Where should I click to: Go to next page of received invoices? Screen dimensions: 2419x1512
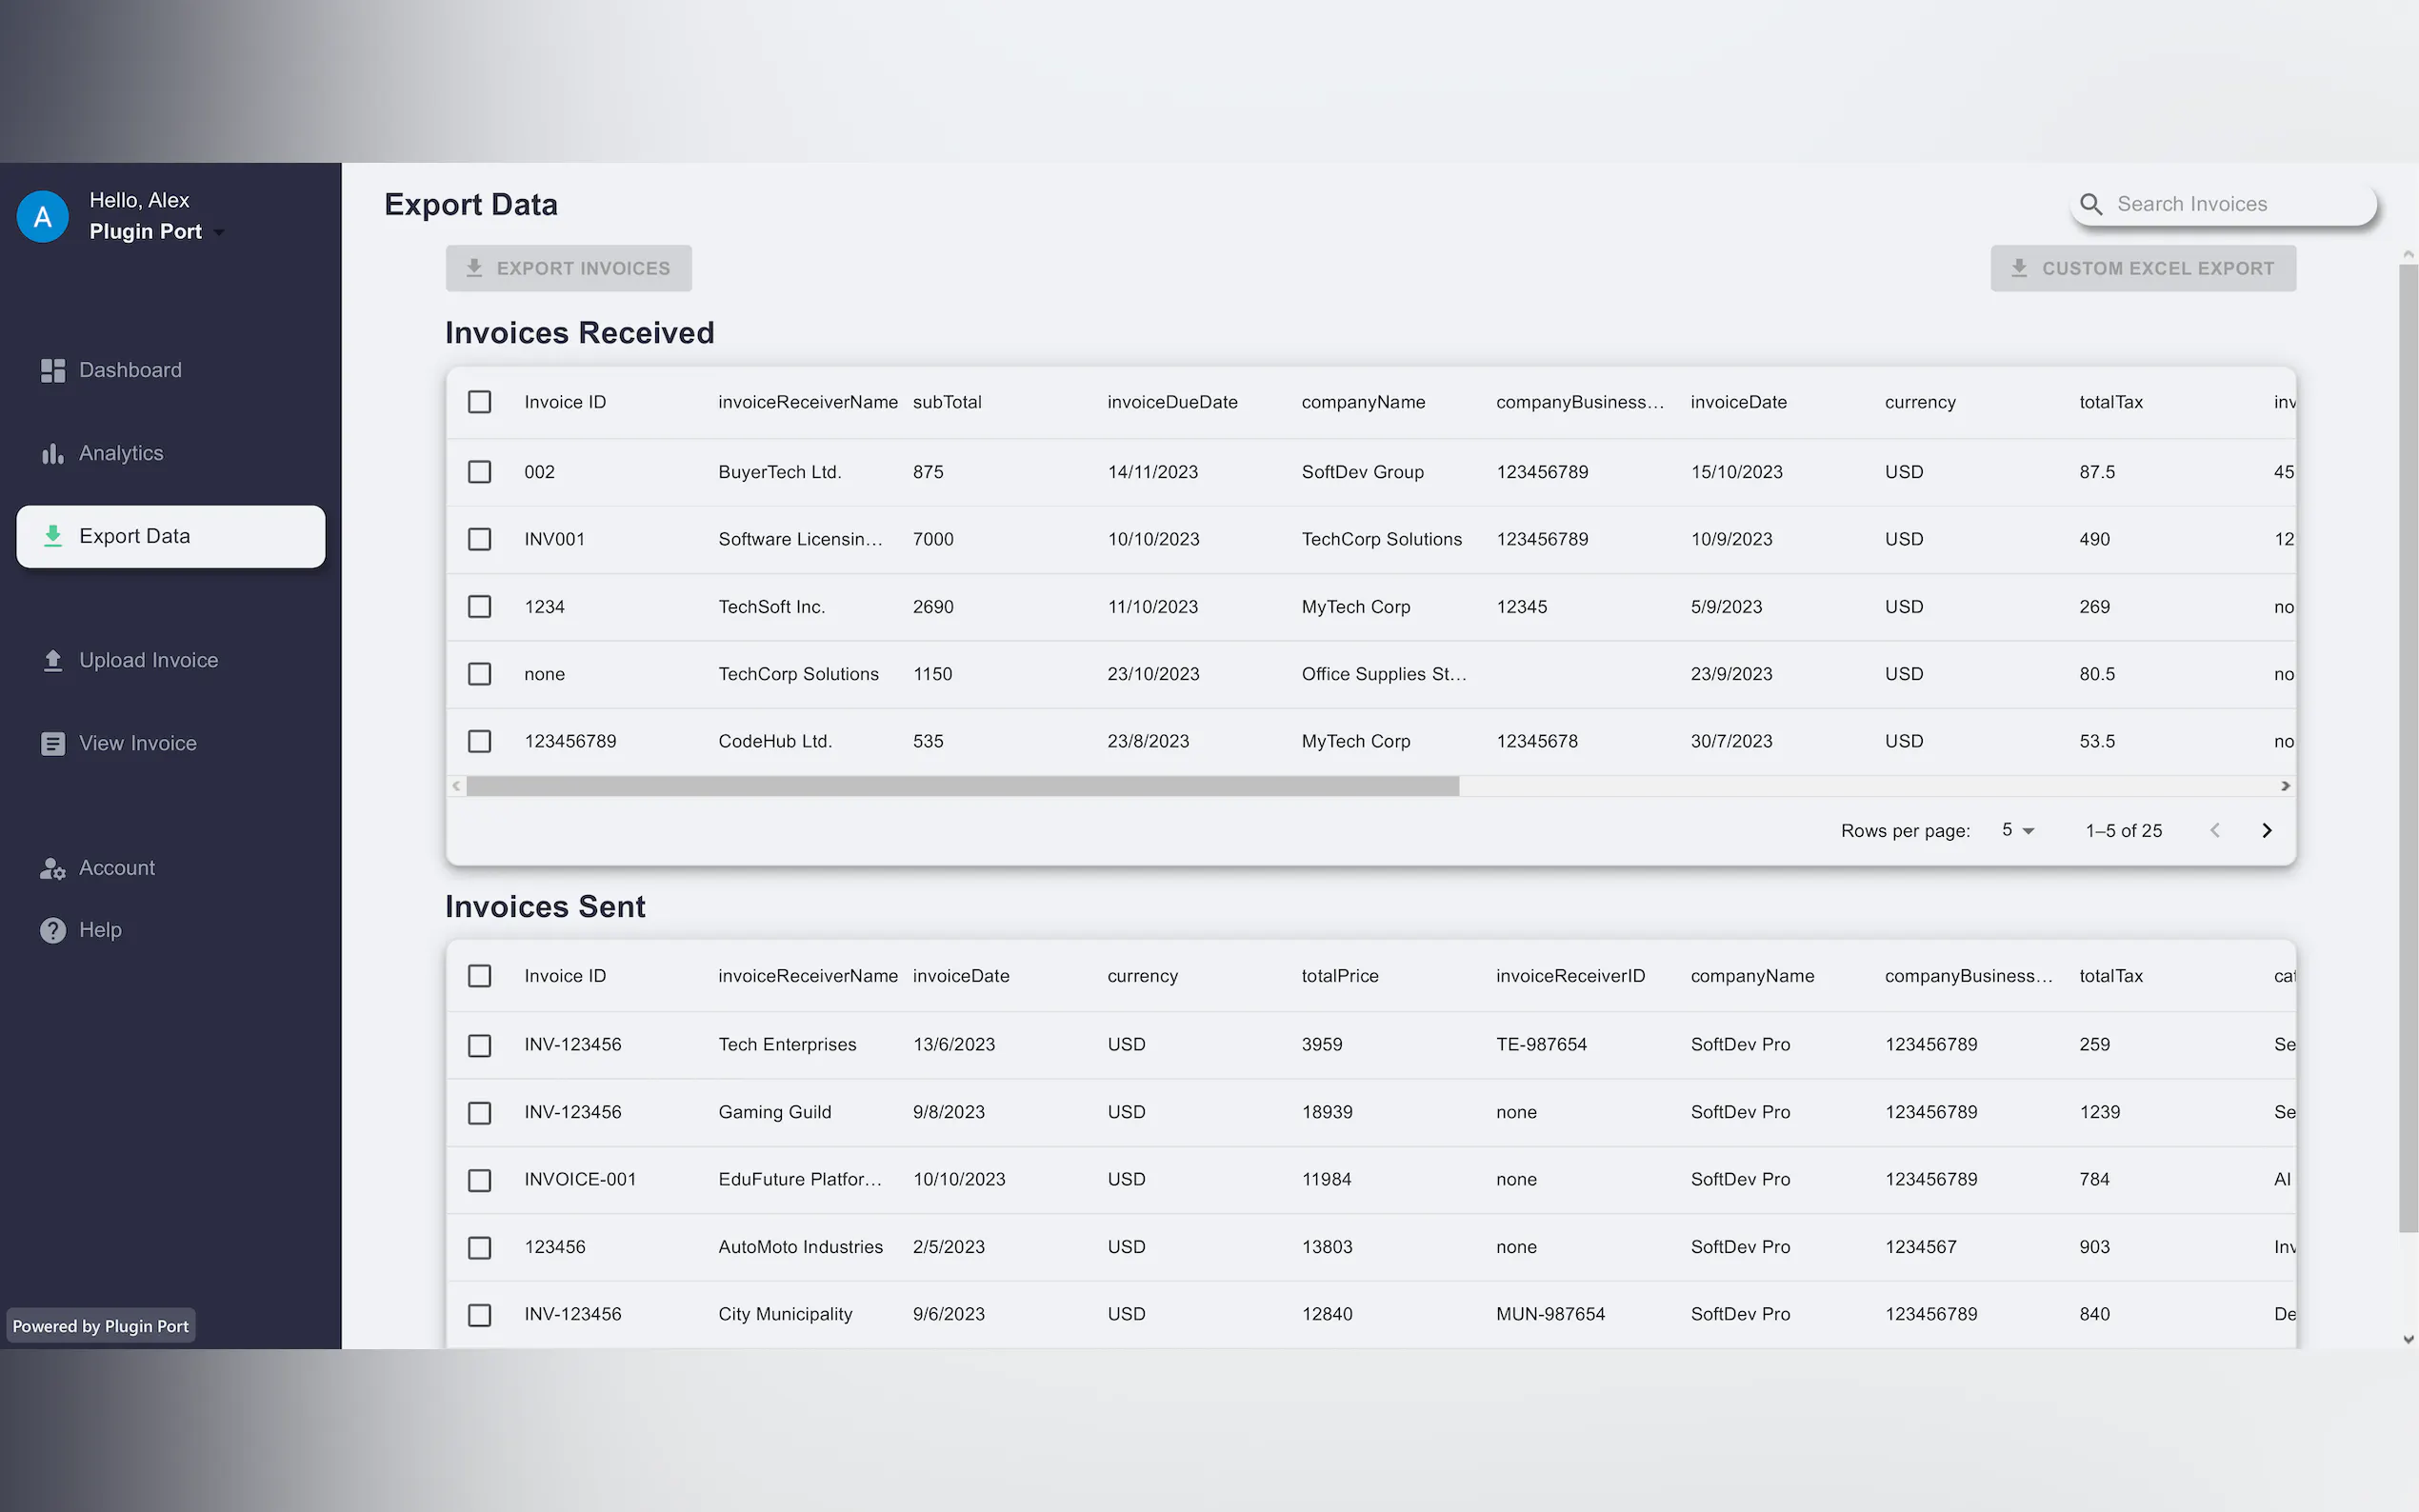click(x=2266, y=831)
